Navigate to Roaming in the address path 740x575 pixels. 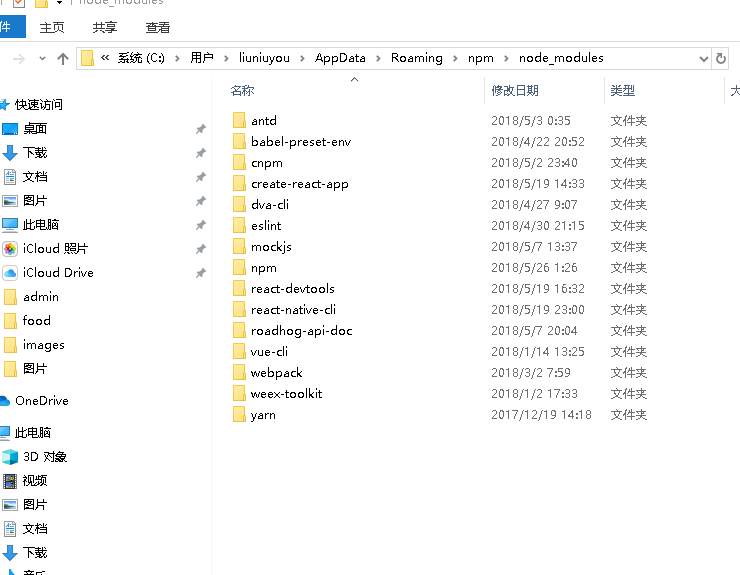[417, 58]
